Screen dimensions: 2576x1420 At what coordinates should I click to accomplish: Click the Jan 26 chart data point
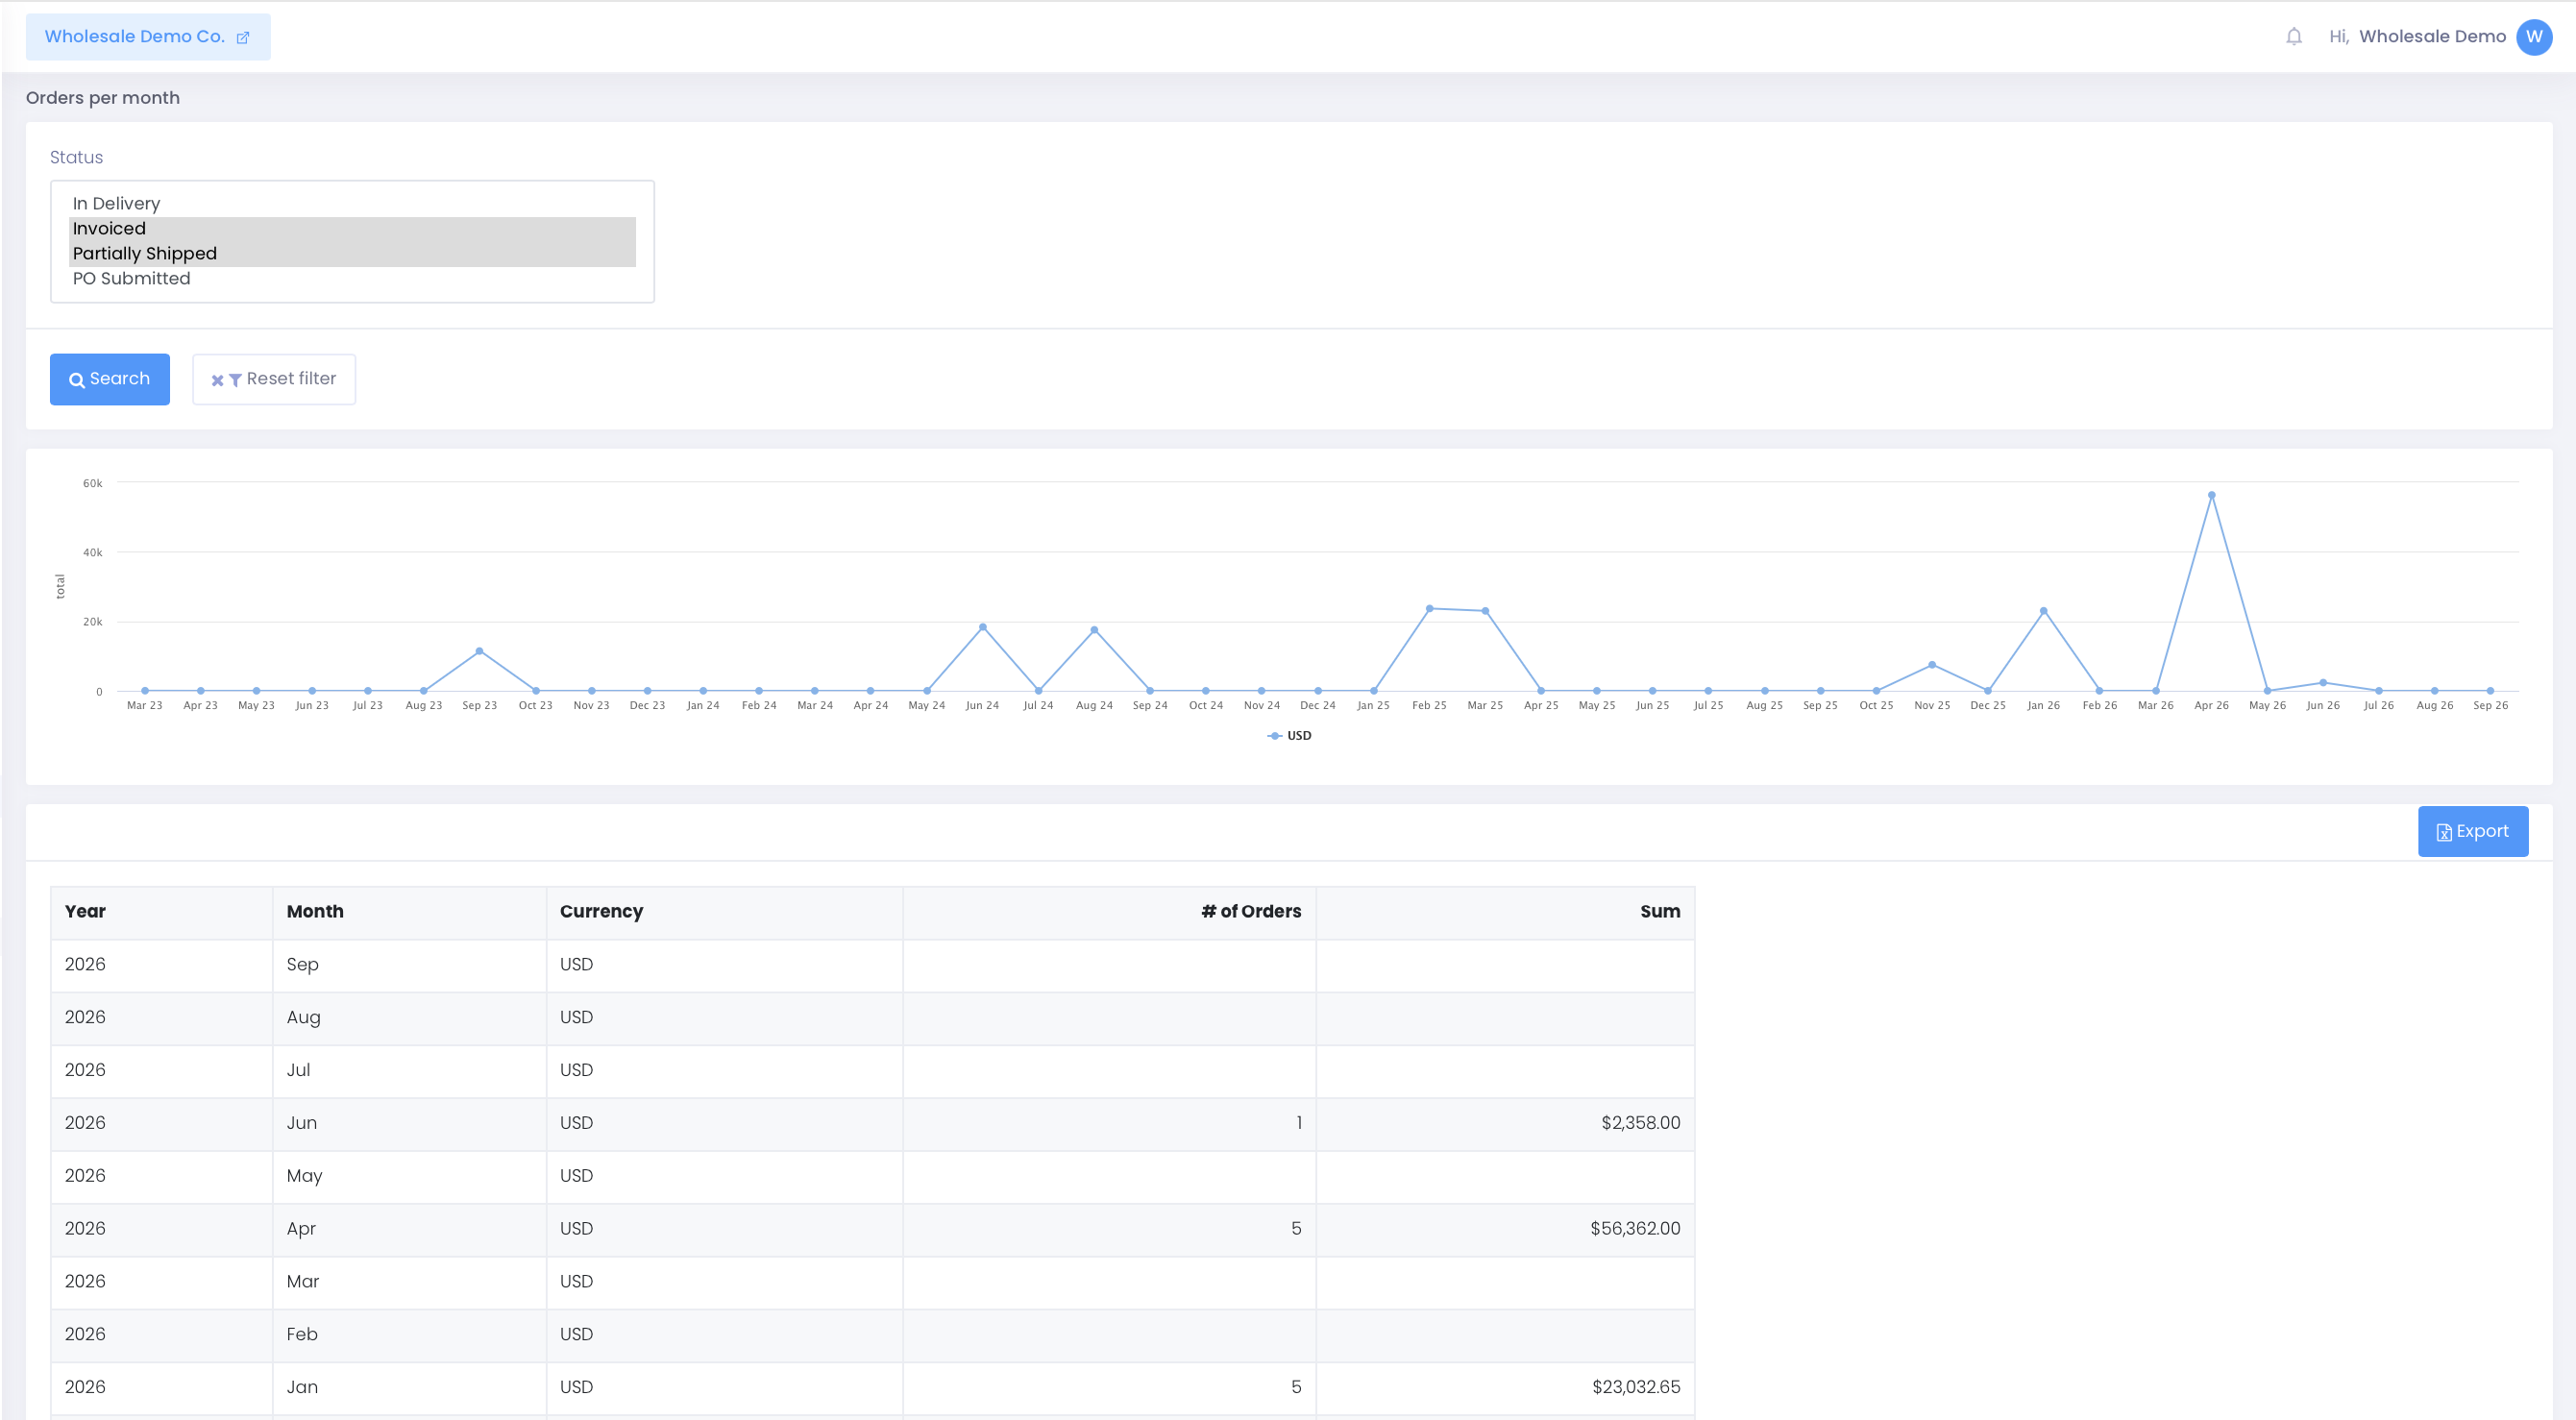tap(2043, 611)
